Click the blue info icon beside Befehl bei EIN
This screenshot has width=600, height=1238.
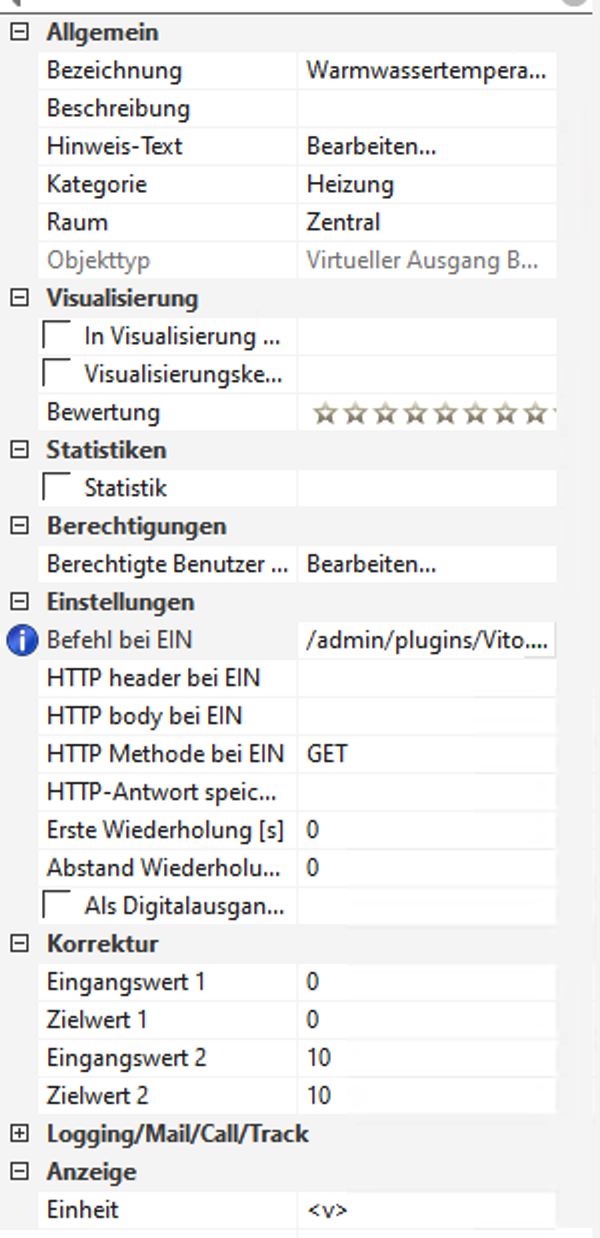point(21,641)
